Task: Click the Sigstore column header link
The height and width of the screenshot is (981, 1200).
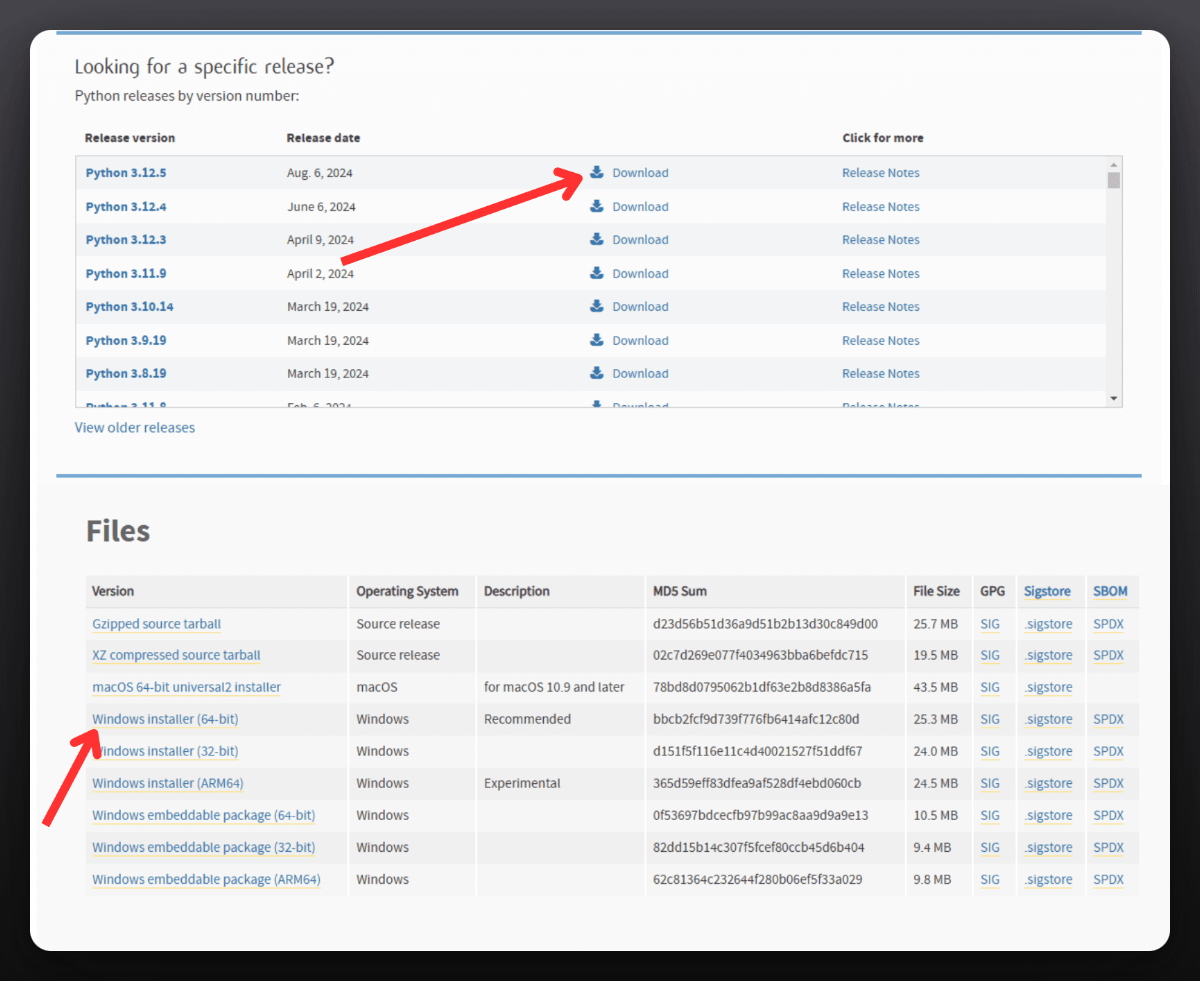Action: [x=1047, y=591]
